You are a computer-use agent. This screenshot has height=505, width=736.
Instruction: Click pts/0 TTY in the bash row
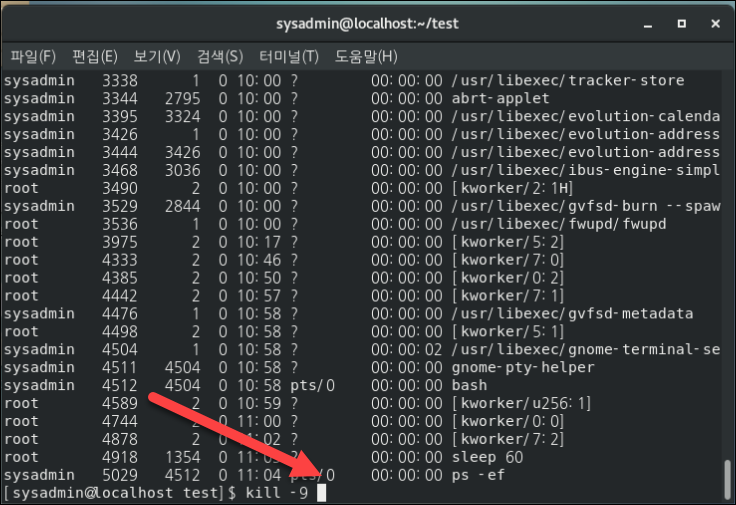[x=312, y=385]
